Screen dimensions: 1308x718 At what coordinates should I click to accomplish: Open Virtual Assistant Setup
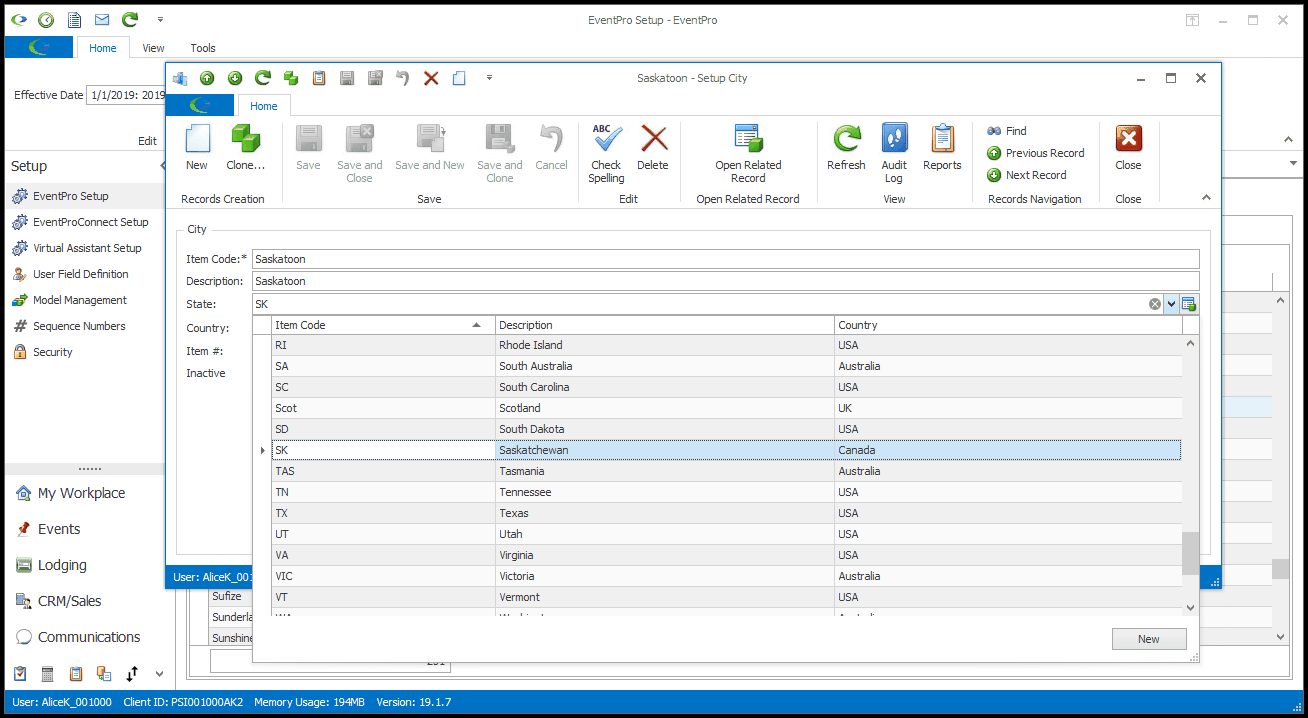(x=84, y=248)
